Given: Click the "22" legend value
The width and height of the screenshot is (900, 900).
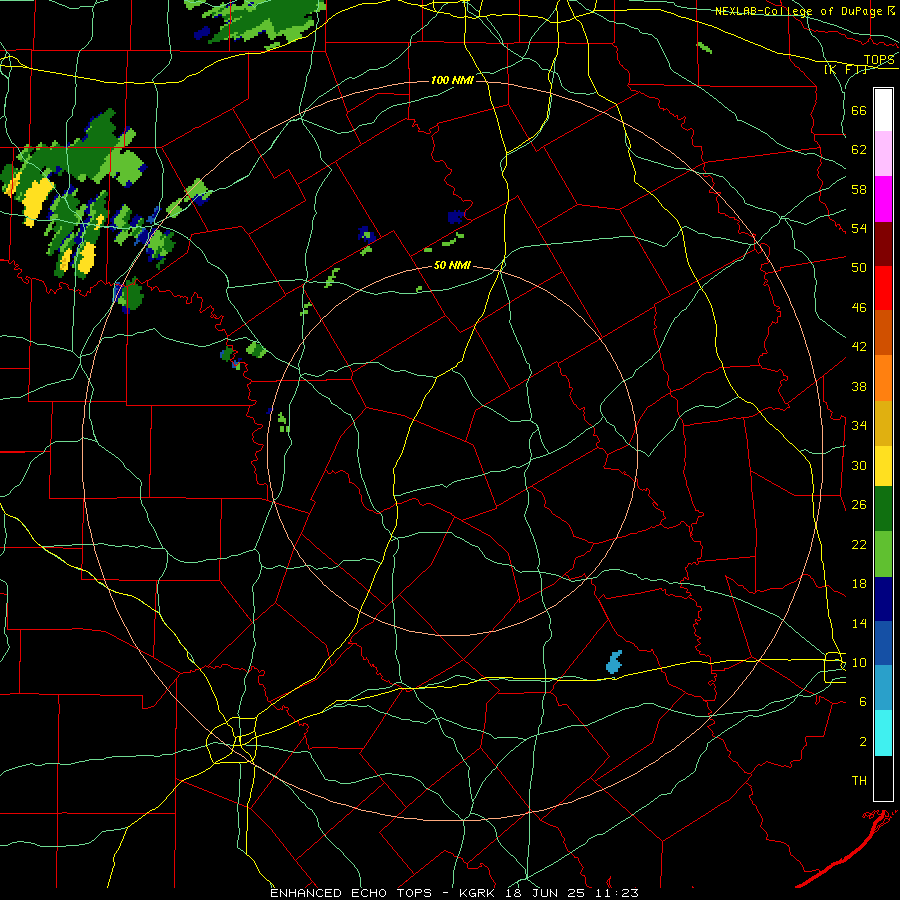Looking at the screenshot, I should pos(859,544).
